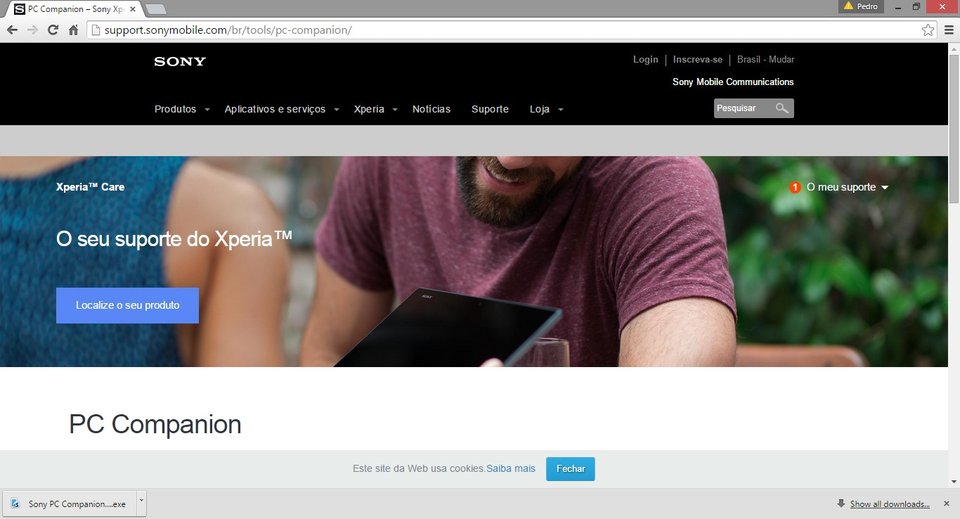960x519 pixels.
Task: Click the orange notification badge beside O meu suporte
Action: click(795, 187)
